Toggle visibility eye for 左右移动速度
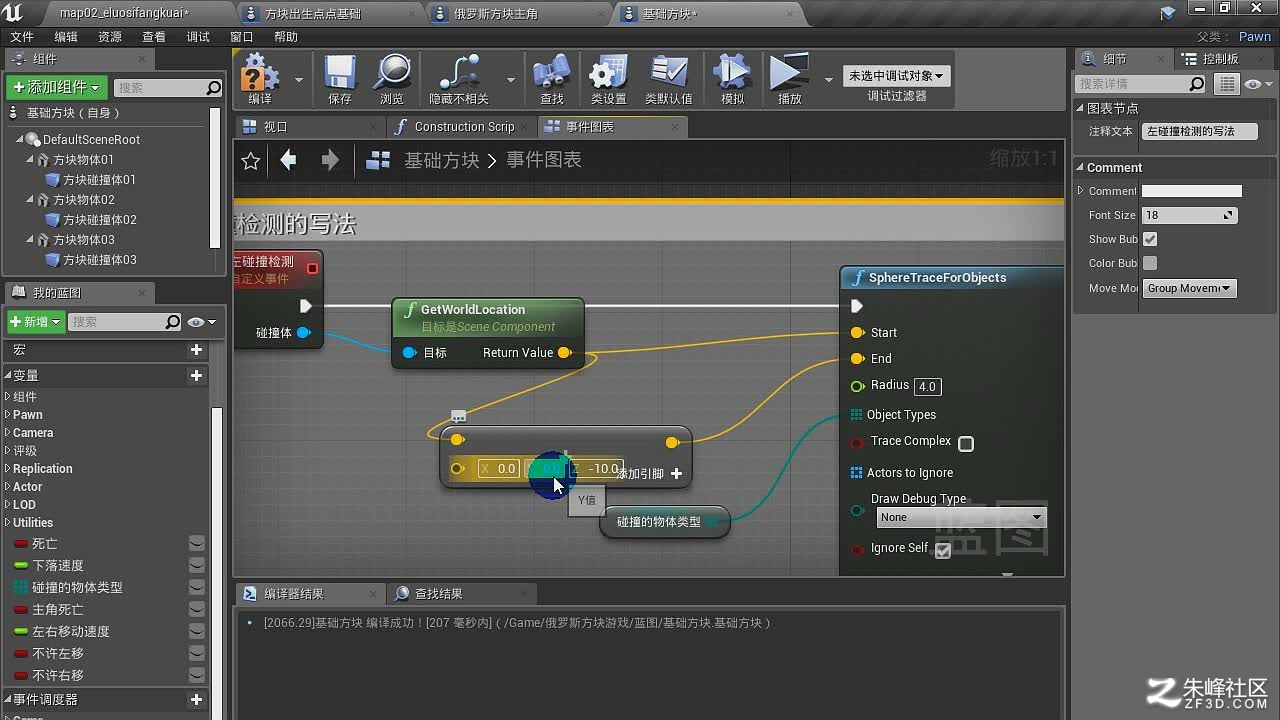This screenshot has width=1280, height=720. click(x=197, y=631)
